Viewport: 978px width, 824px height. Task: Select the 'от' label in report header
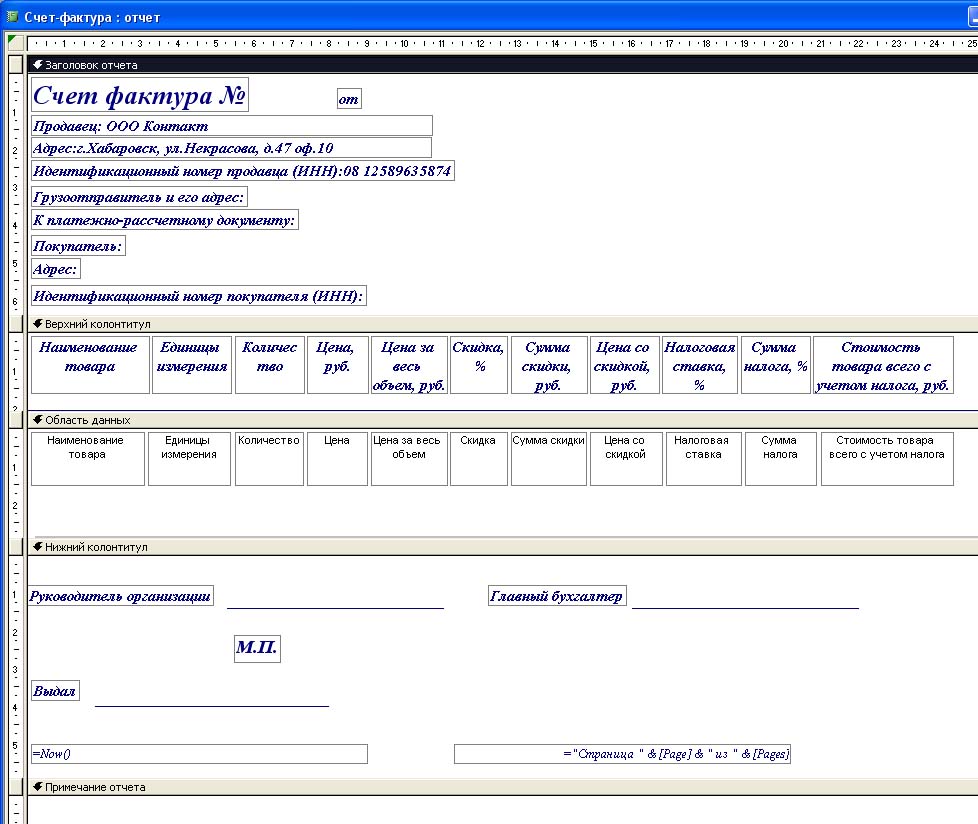click(349, 99)
